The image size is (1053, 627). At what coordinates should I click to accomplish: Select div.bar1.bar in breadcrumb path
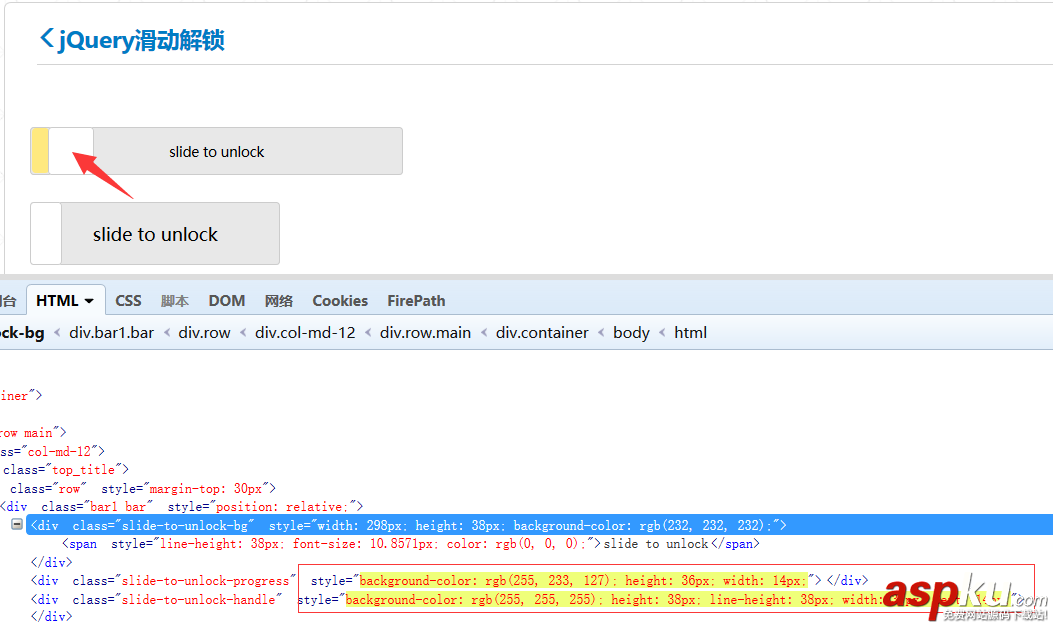(x=111, y=332)
